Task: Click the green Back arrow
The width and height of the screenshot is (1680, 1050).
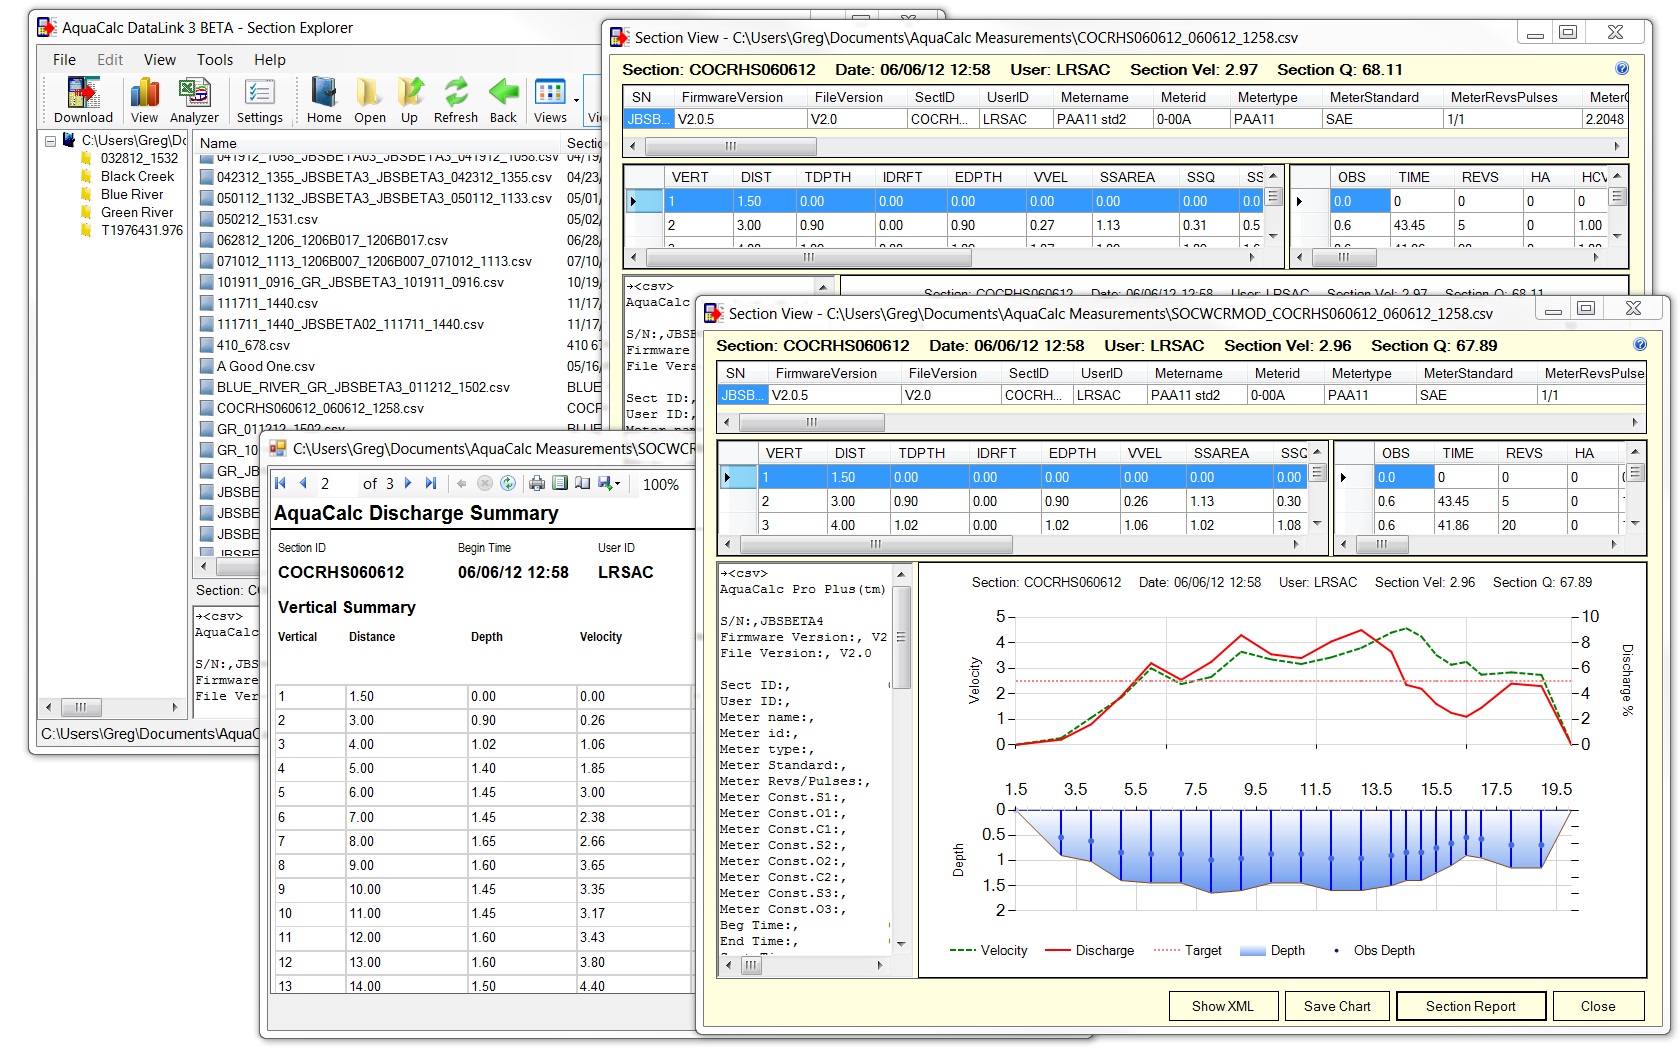Action: click(x=503, y=100)
